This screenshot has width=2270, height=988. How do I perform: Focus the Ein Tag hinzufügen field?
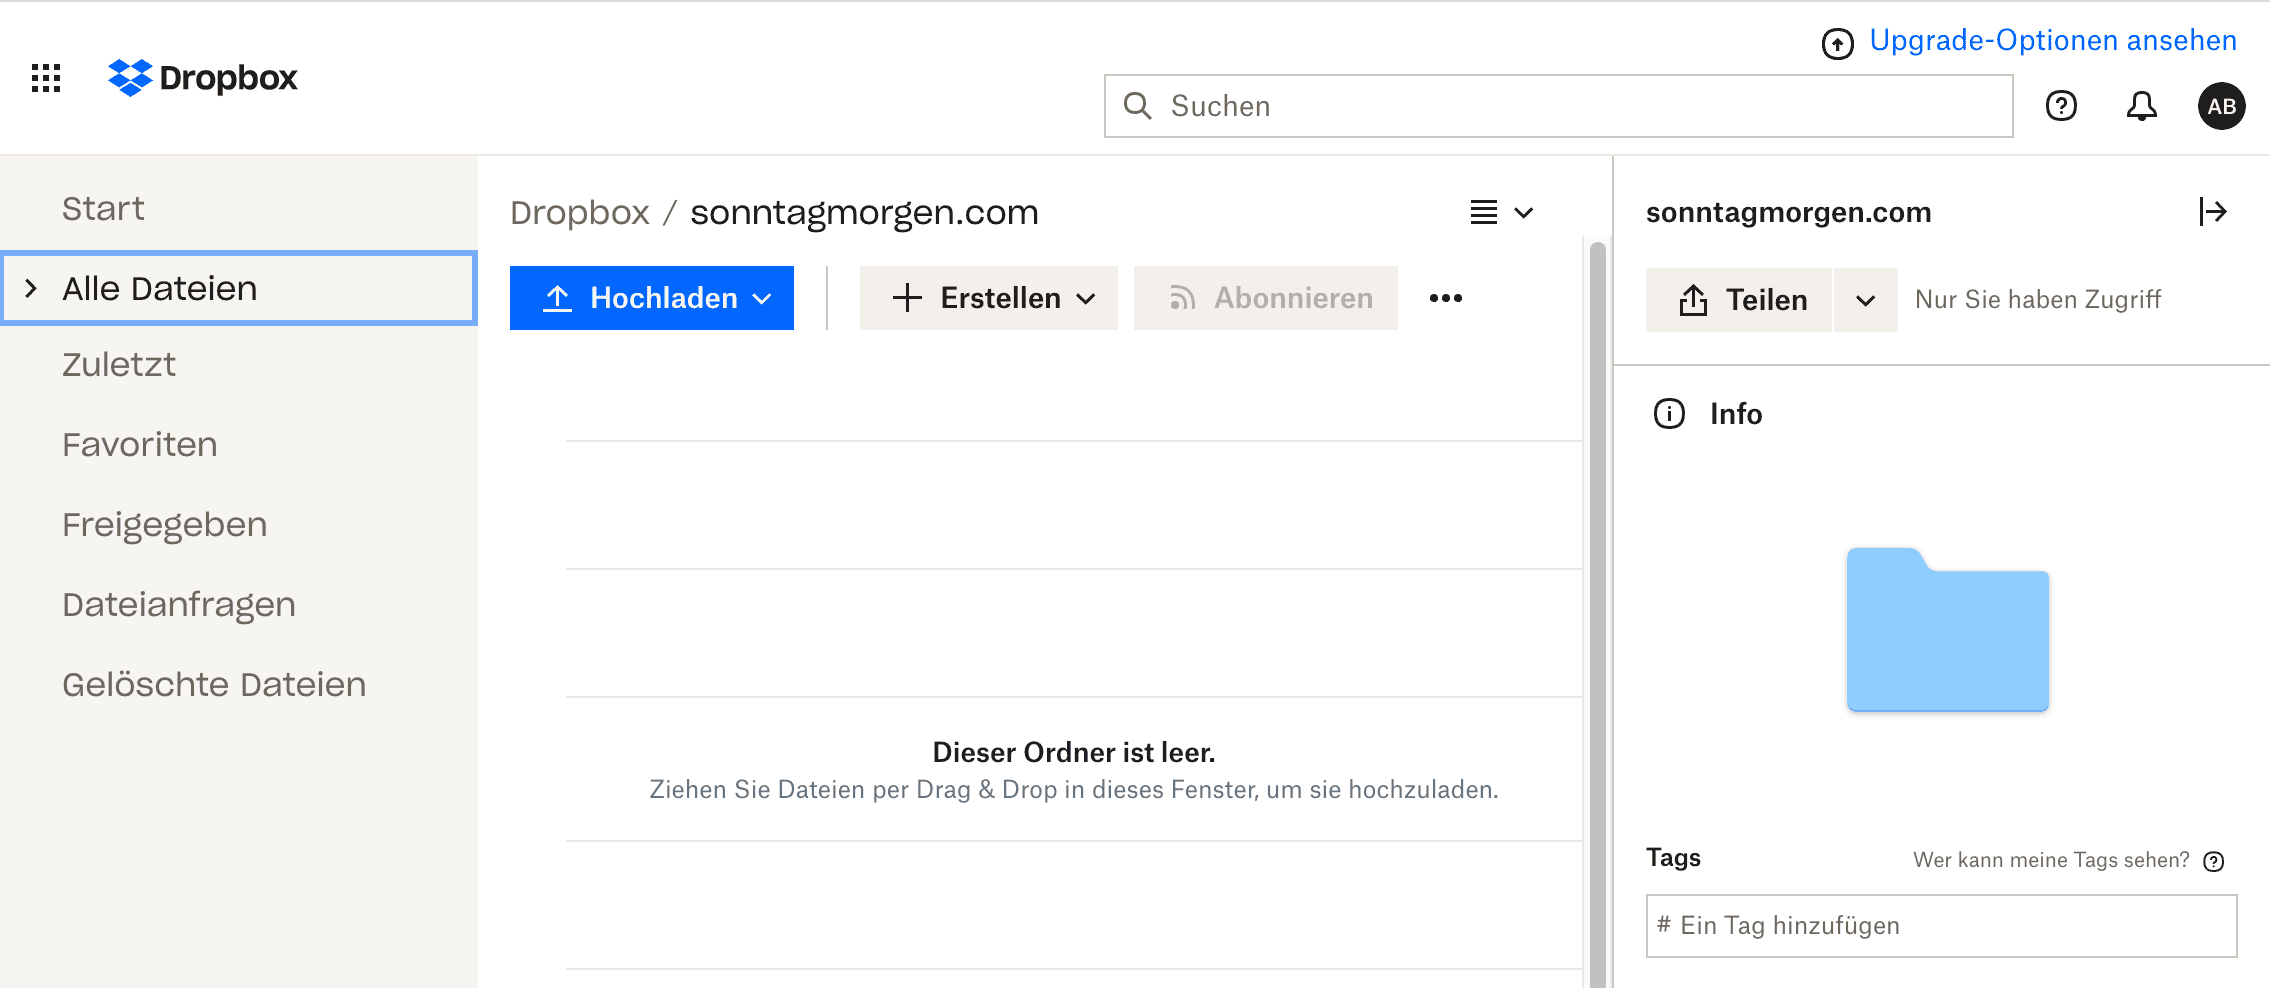(1941, 926)
